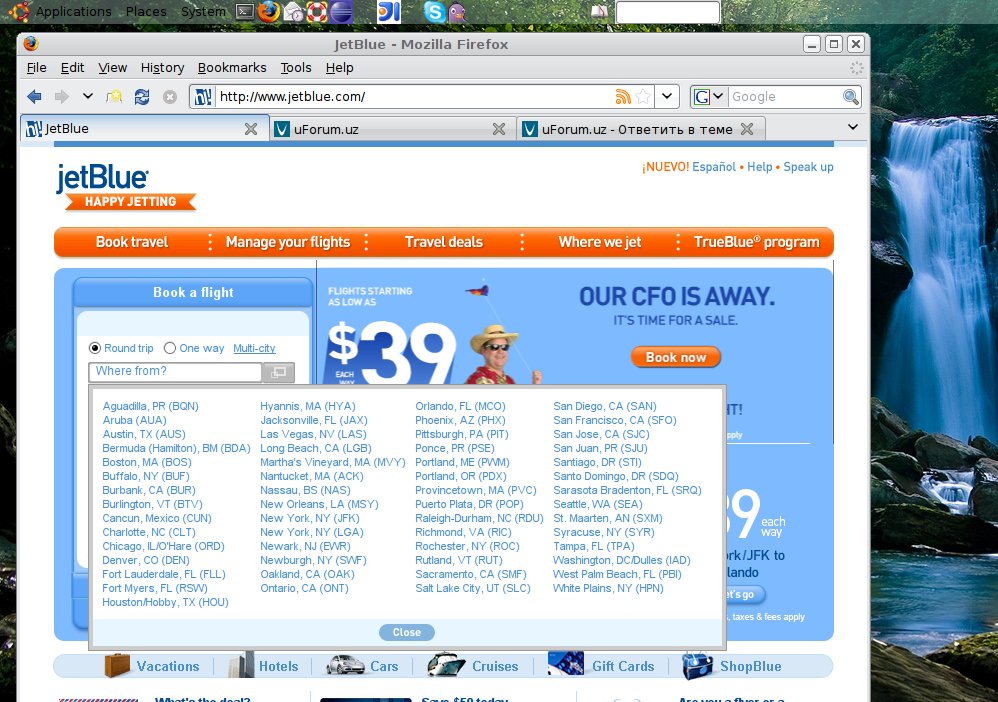Image resolution: width=998 pixels, height=702 pixels.
Task: Switch to the 'uForum.uz - Ответить в теме' tab
Action: click(x=641, y=129)
